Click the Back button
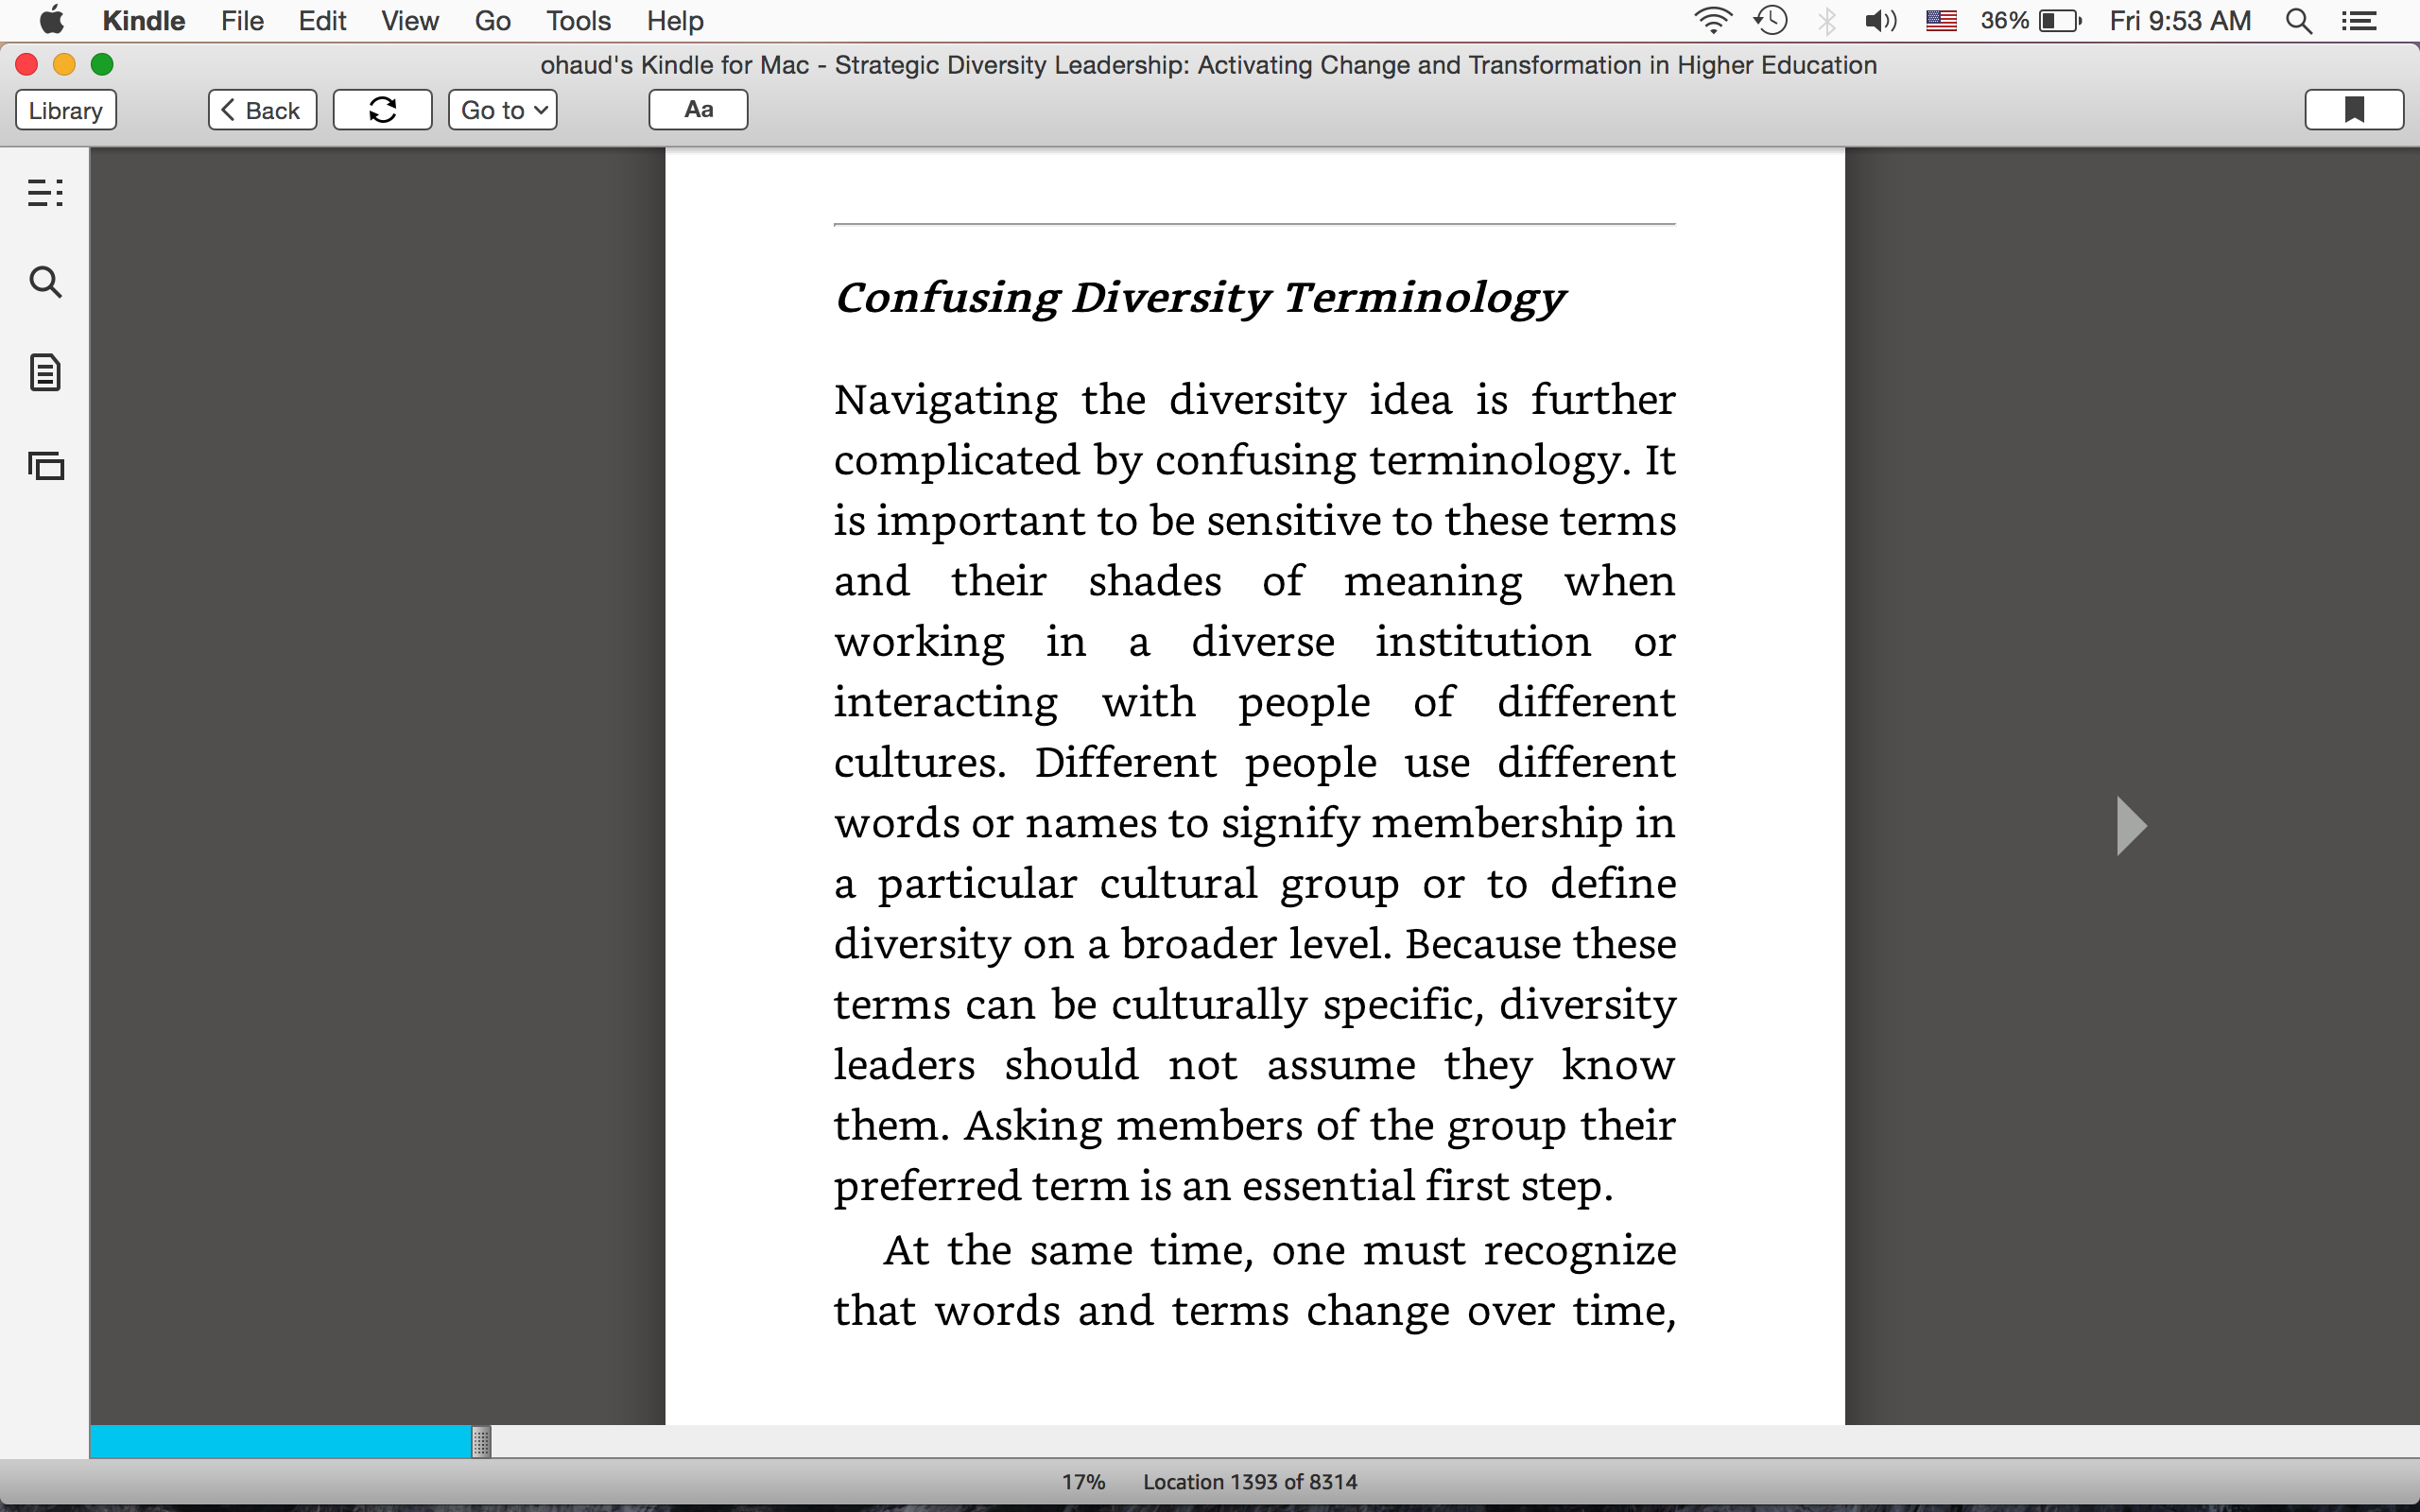2420x1512 pixels. pyautogui.click(x=262, y=110)
